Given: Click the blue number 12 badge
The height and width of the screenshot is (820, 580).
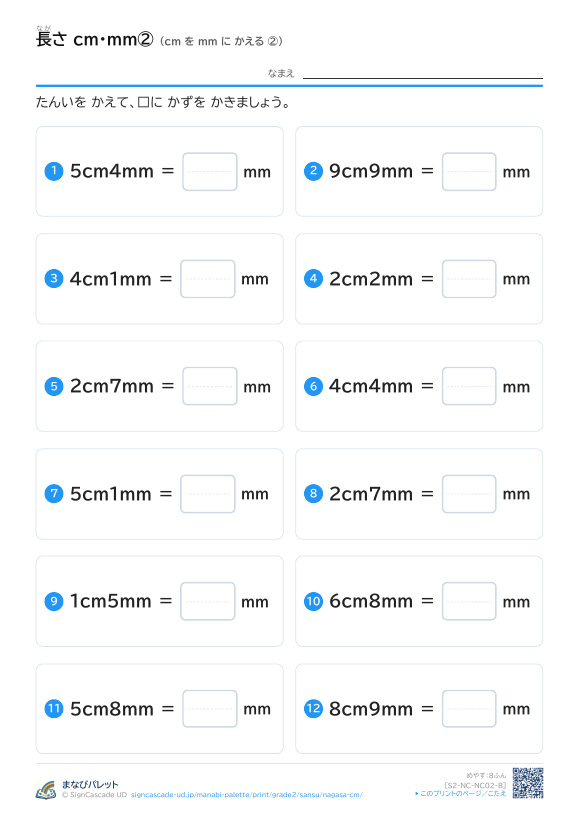Looking at the screenshot, I should pos(313,709).
